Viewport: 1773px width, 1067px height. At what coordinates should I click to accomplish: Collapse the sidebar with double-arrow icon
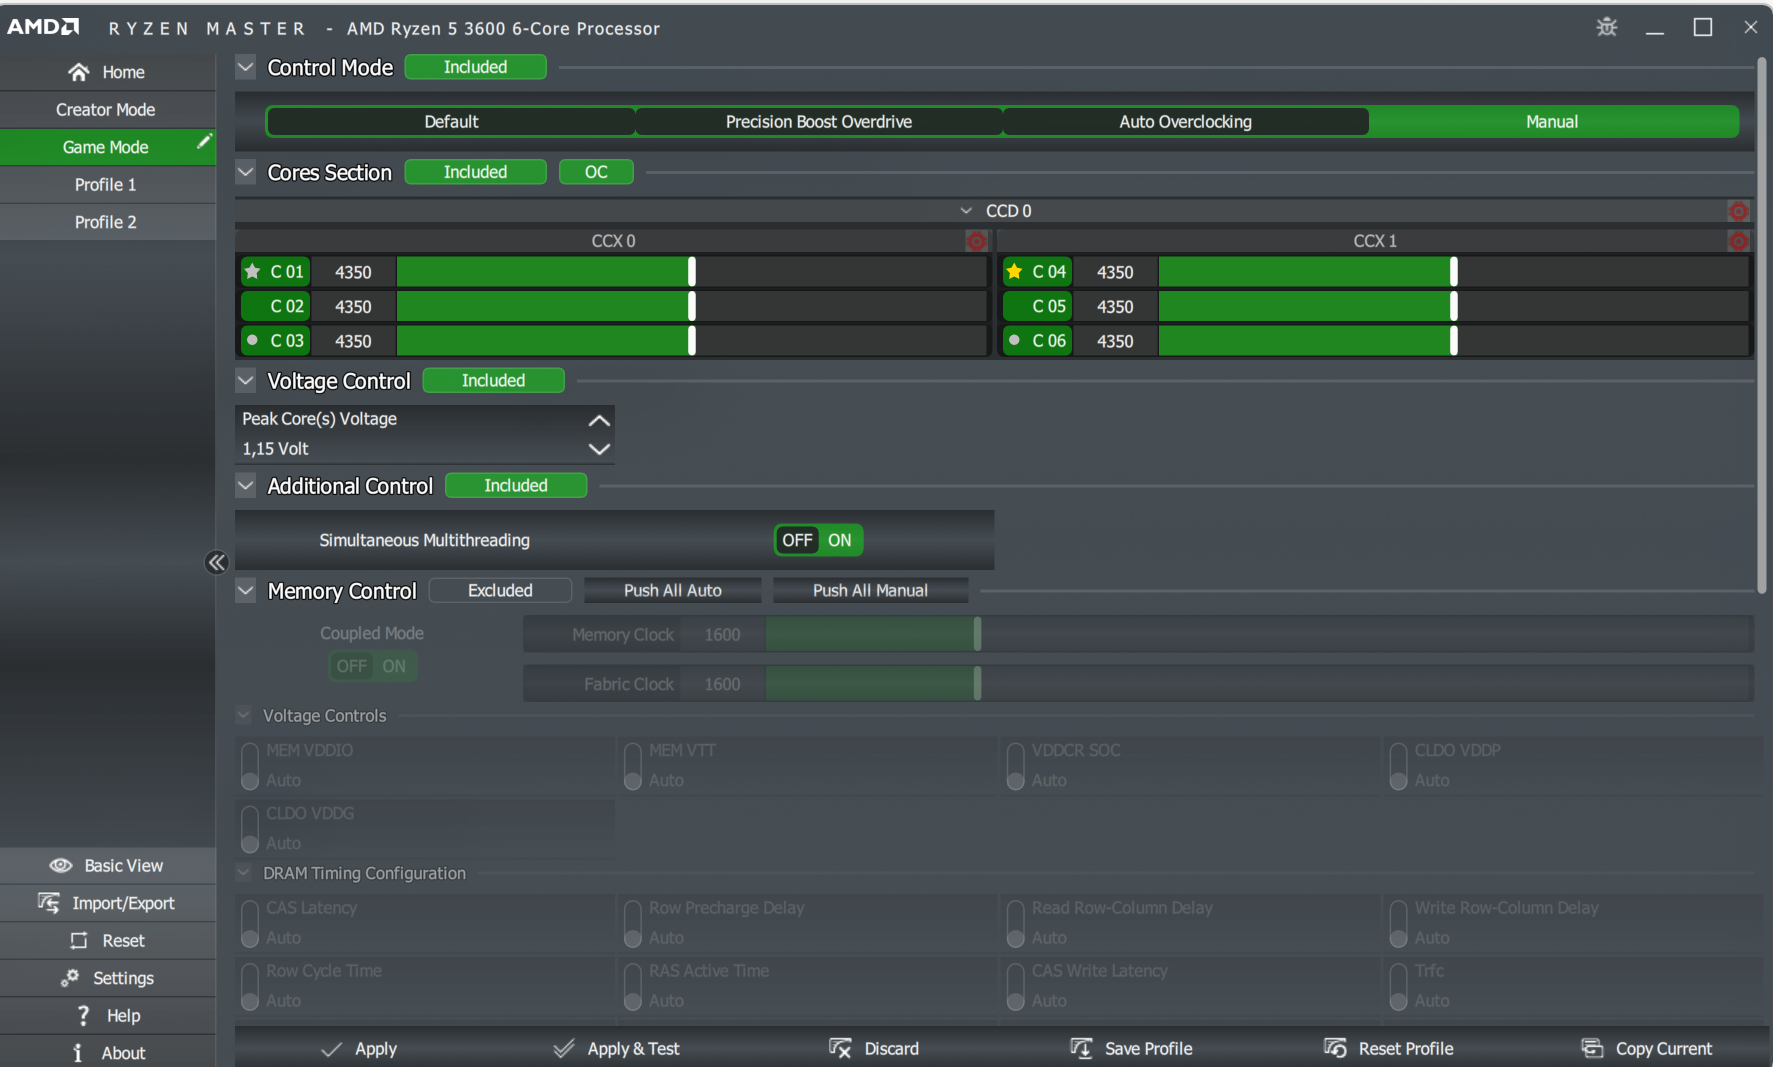[x=216, y=562]
